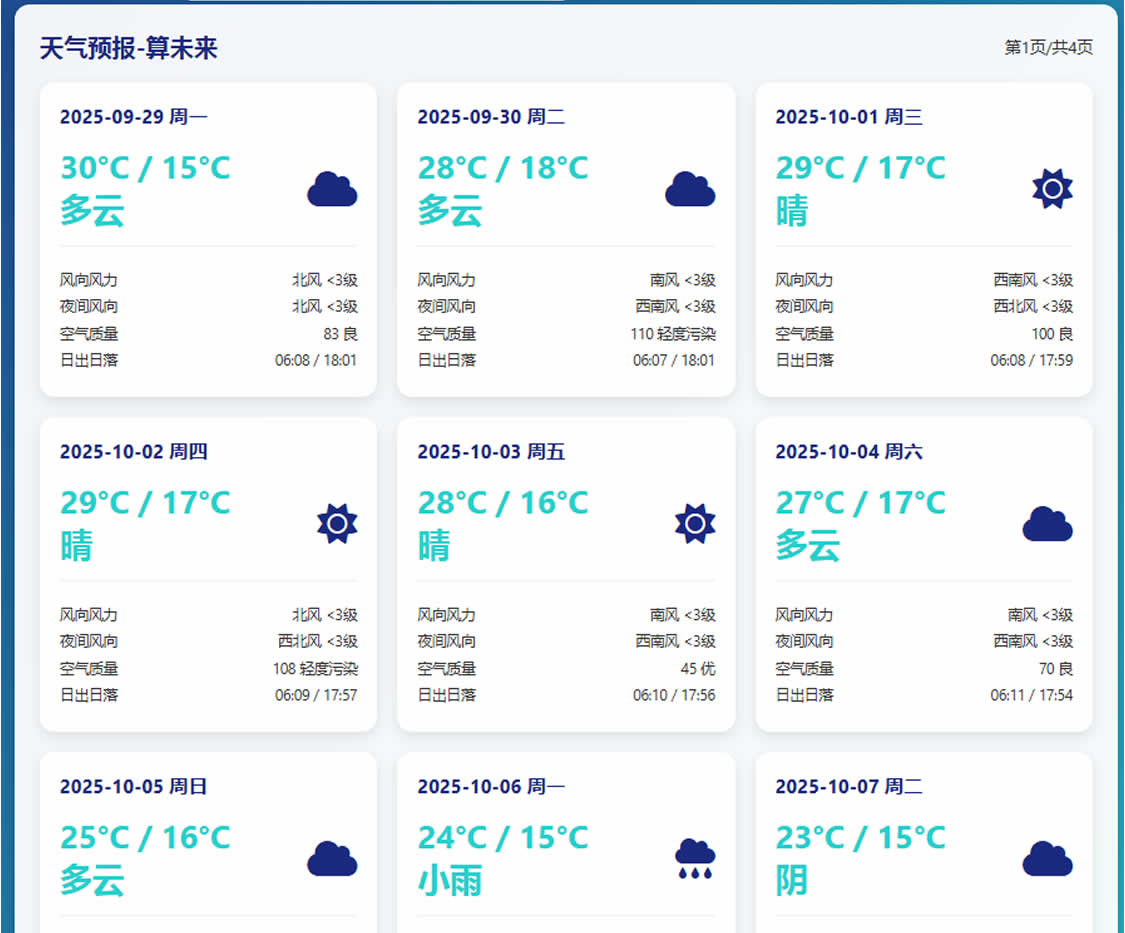Click the 108 轻度污染 air quality value
The image size is (1125, 933).
315,669
